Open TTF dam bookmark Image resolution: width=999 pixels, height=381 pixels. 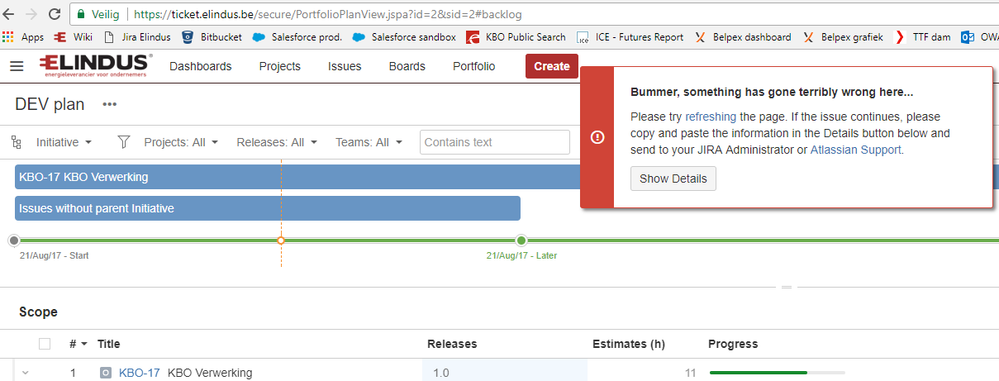pyautogui.click(x=922, y=37)
